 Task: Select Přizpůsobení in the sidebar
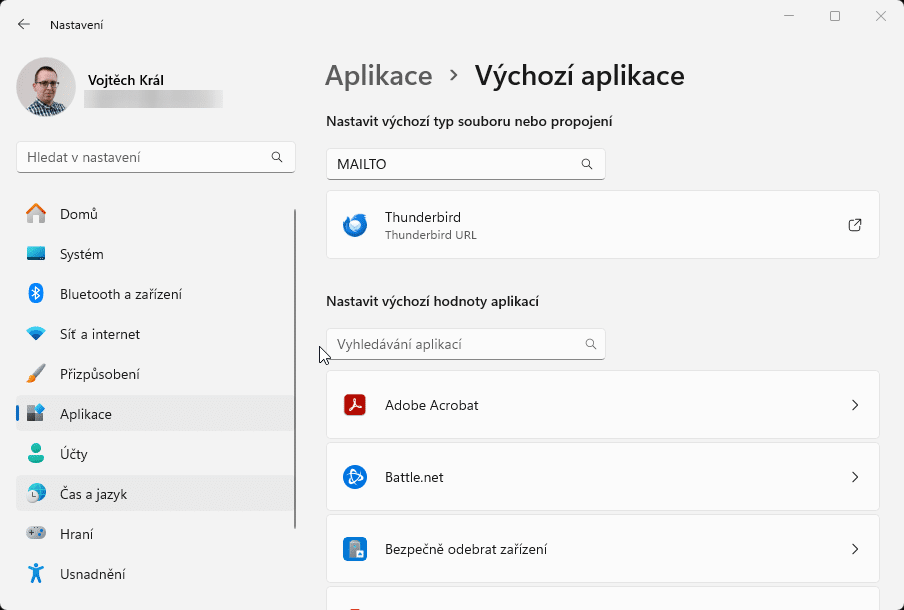[100, 374]
